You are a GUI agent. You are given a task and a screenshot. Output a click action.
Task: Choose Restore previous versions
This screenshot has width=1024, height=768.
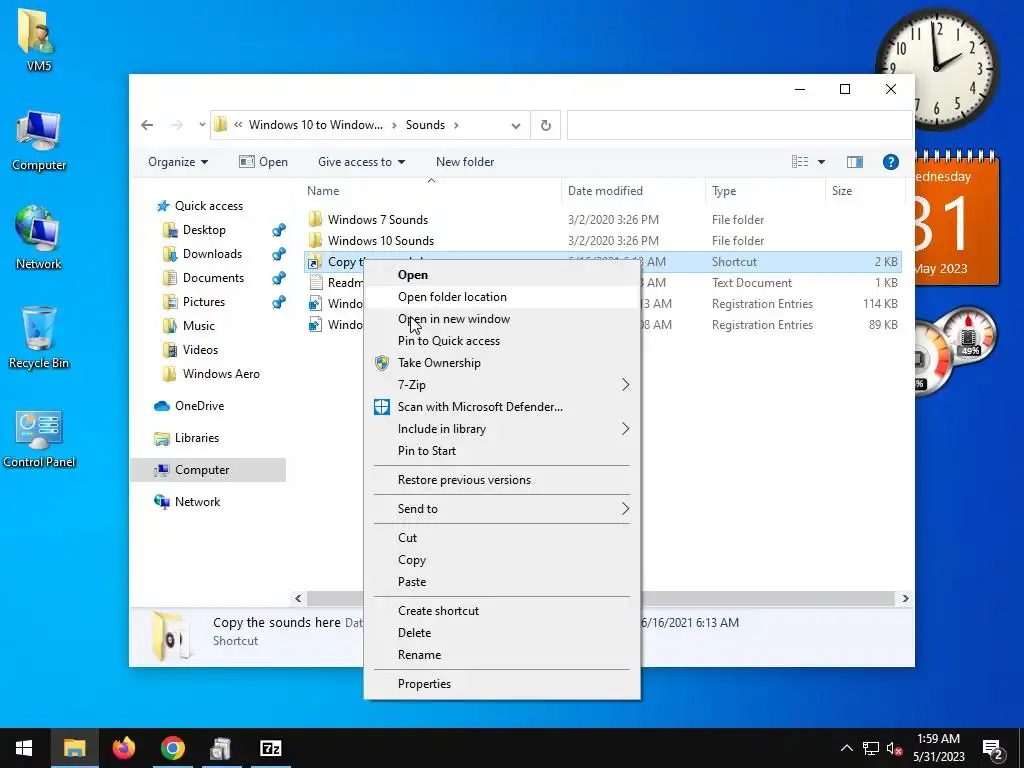[x=502, y=480]
